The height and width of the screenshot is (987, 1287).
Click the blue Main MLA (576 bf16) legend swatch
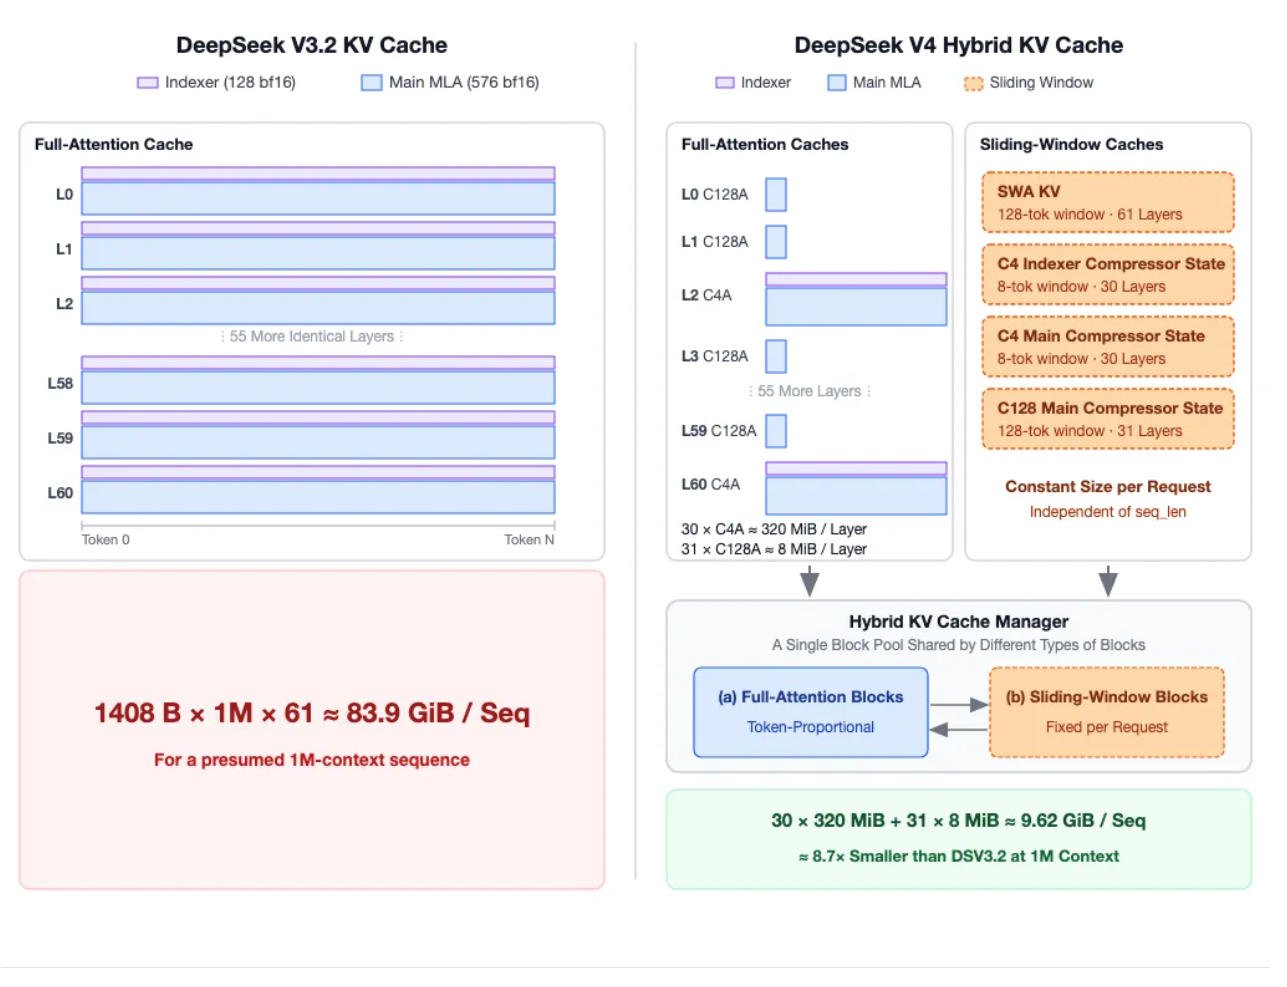coord(372,83)
